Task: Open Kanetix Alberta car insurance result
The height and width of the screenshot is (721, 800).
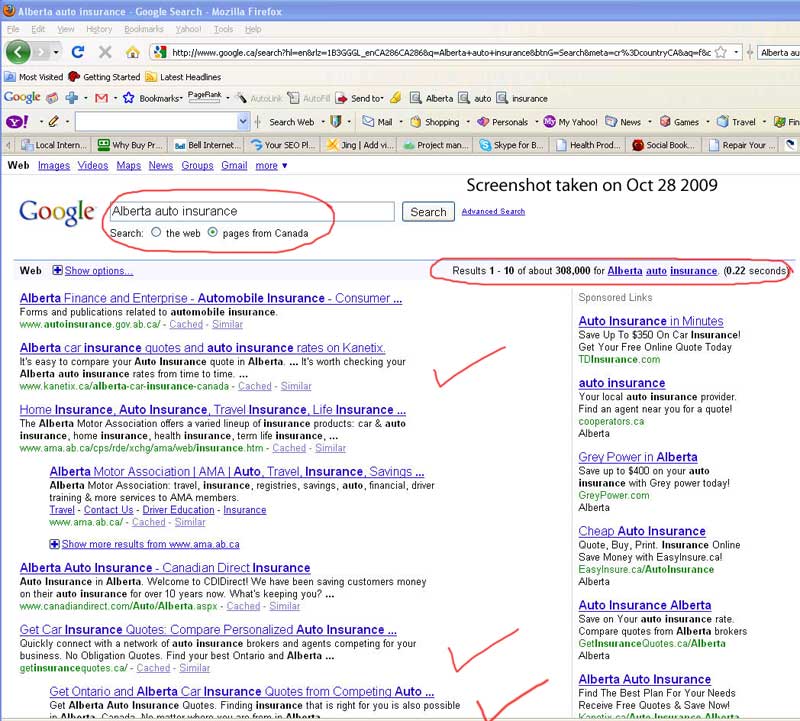Action: click(202, 347)
